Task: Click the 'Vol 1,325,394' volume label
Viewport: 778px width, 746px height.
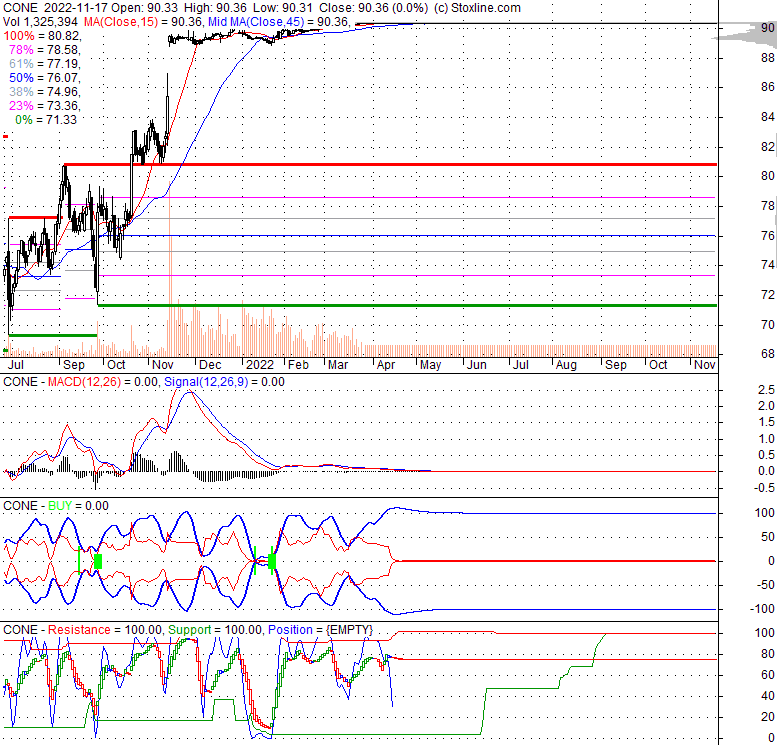Action: click(x=40, y=22)
